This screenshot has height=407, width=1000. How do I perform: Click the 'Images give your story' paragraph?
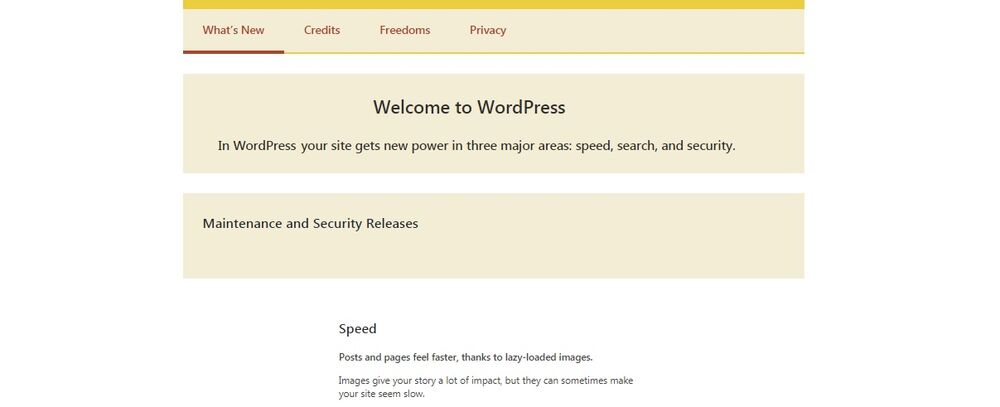pyautogui.click(x=486, y=380)
